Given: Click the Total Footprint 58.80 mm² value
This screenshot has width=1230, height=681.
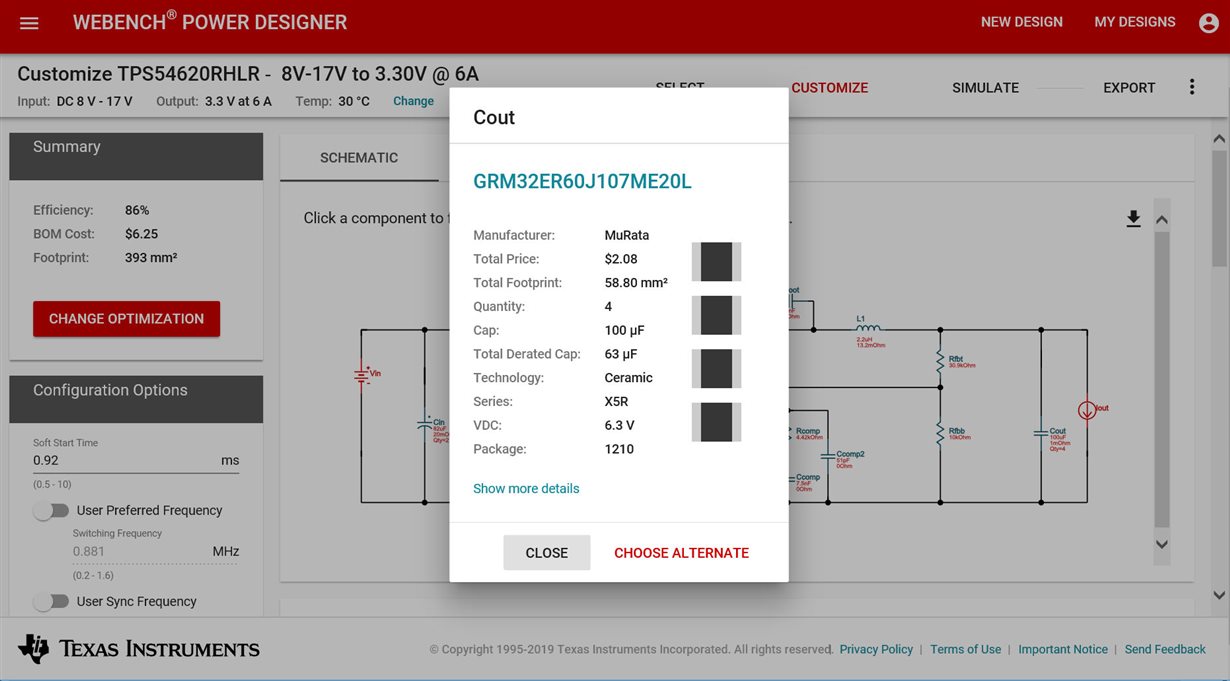Looking at the screenshot, I should point(636,283).
